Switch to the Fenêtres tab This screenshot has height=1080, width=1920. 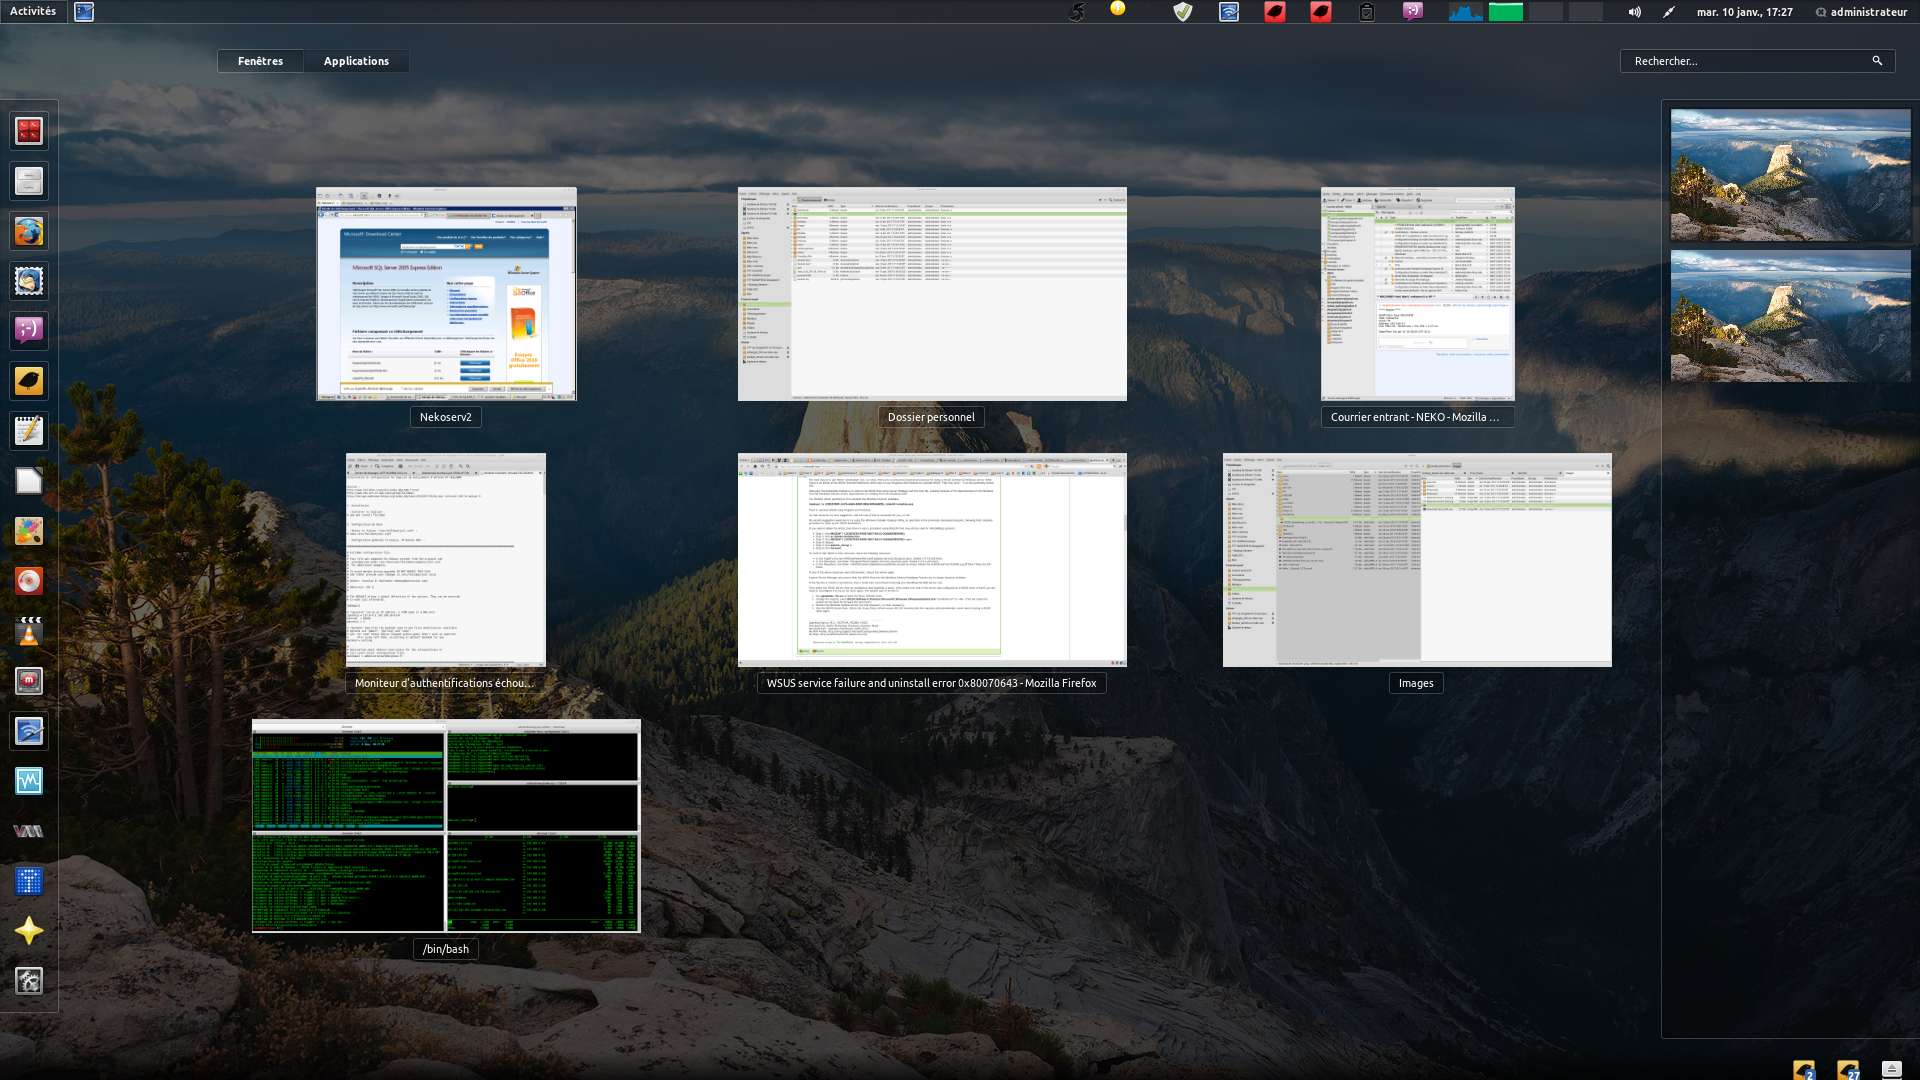(x=260, y=61)
